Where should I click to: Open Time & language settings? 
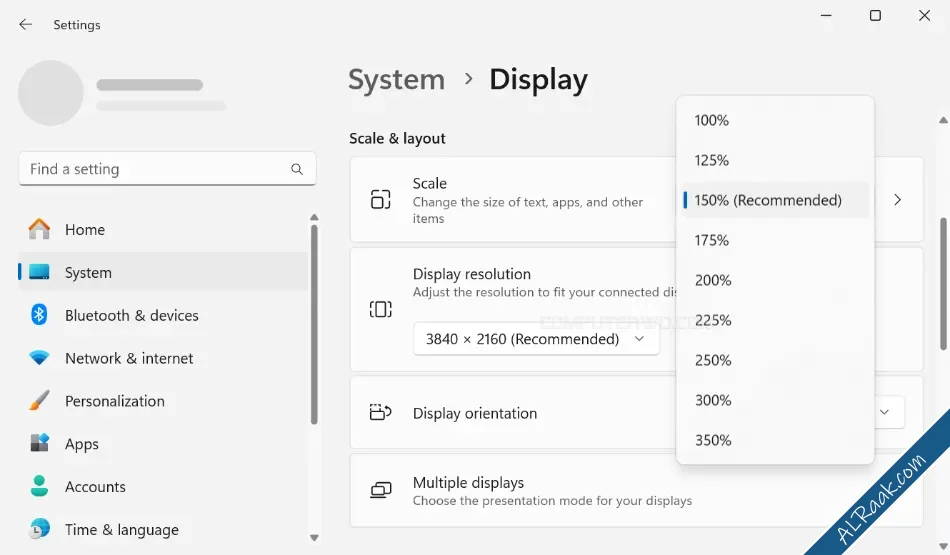pos(164,530)
